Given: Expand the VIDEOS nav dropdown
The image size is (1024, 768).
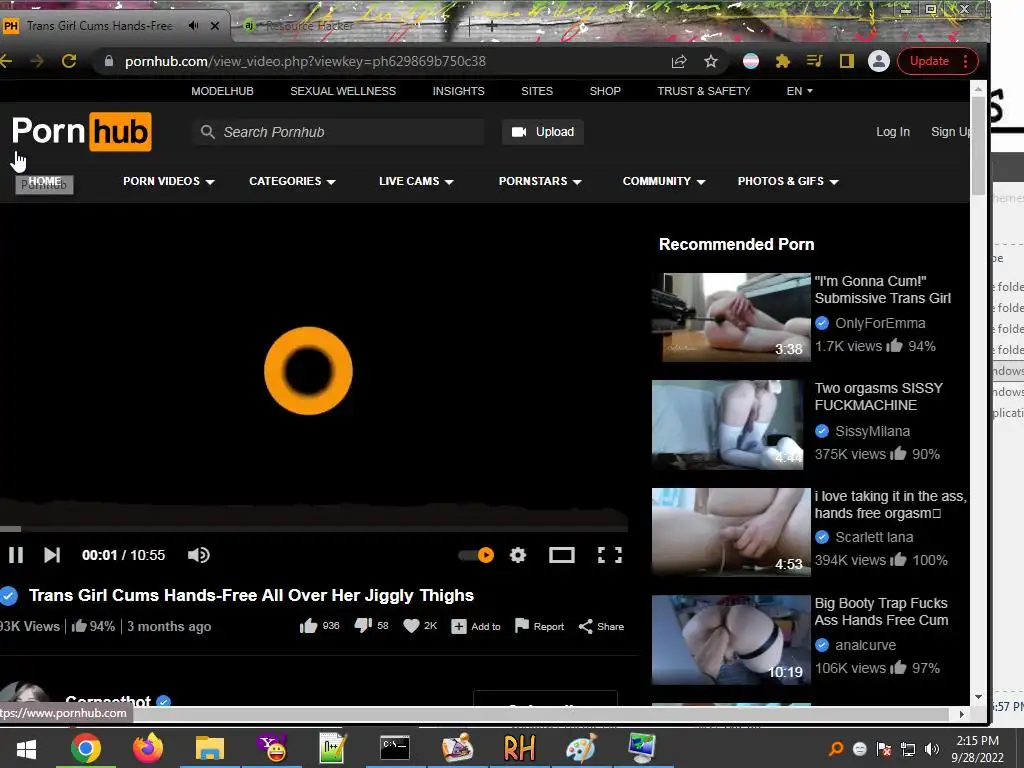Looking at the screenshot, I should click(x=168, y=182).
